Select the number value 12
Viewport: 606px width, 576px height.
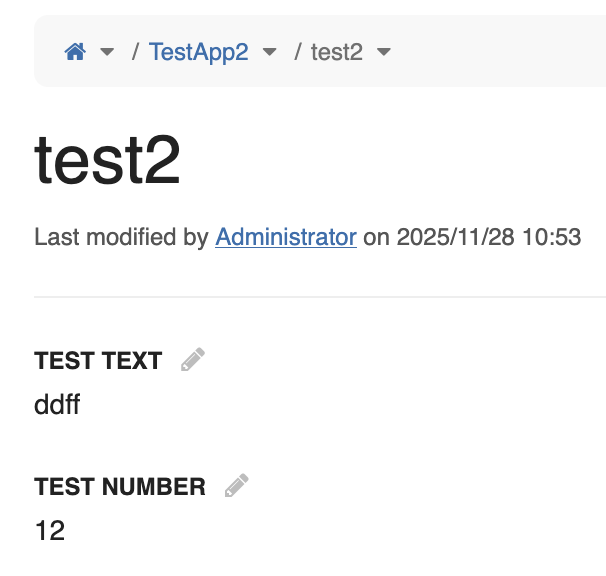click(50, 531)
